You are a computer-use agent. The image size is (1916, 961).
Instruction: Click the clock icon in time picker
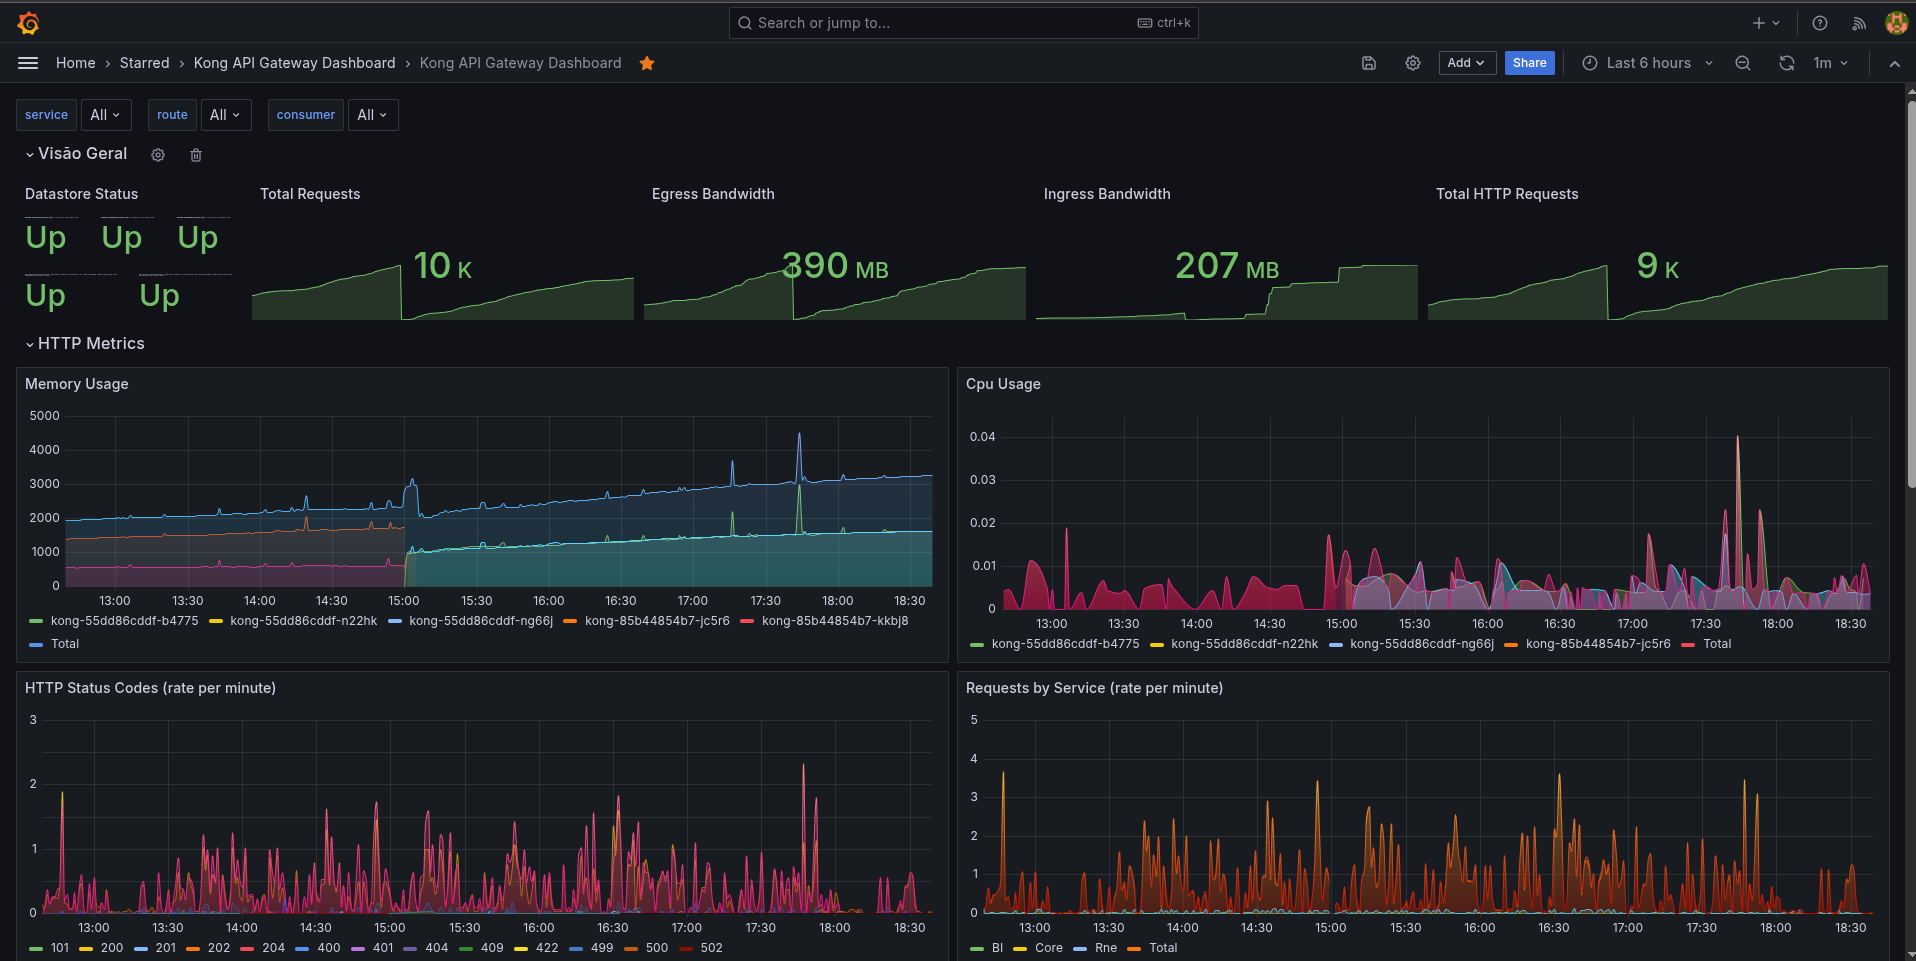(1590, 63)
